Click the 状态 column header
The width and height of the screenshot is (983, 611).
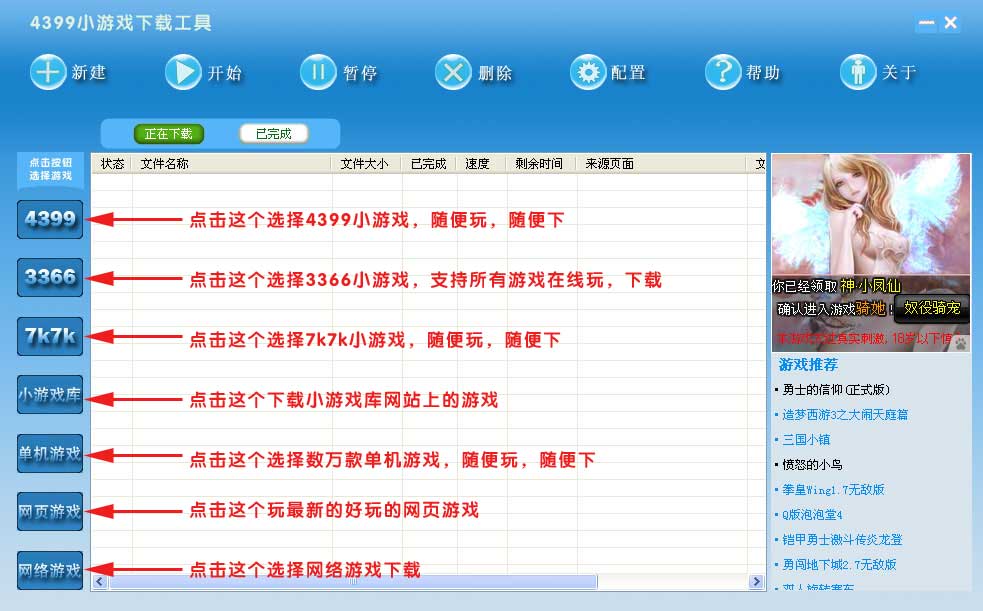coord(112,164)
